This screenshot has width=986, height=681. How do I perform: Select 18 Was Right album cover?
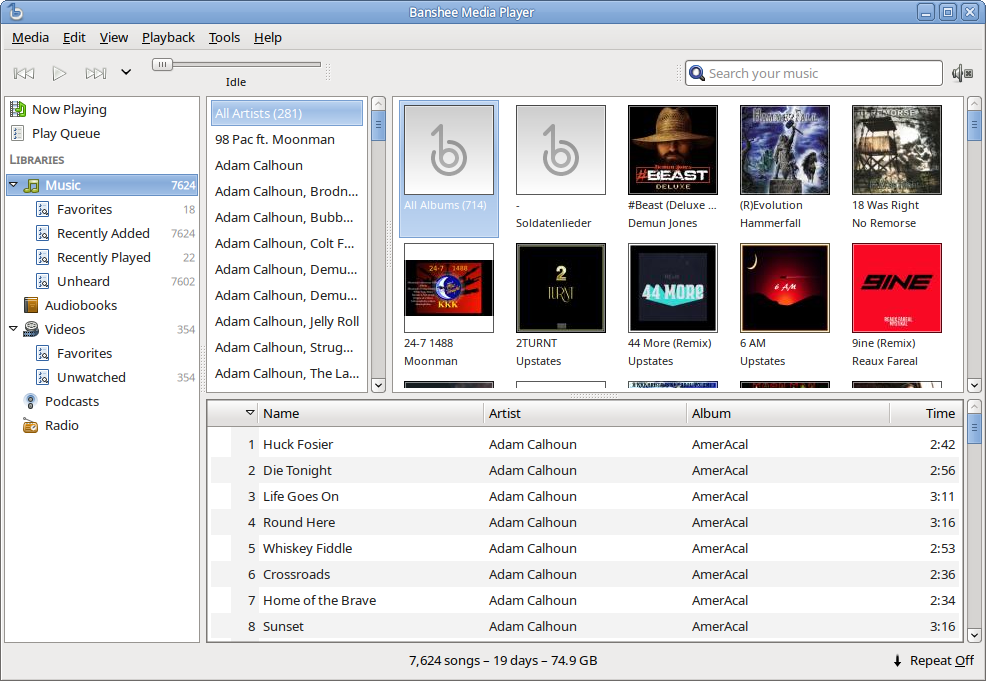(897, 150)
